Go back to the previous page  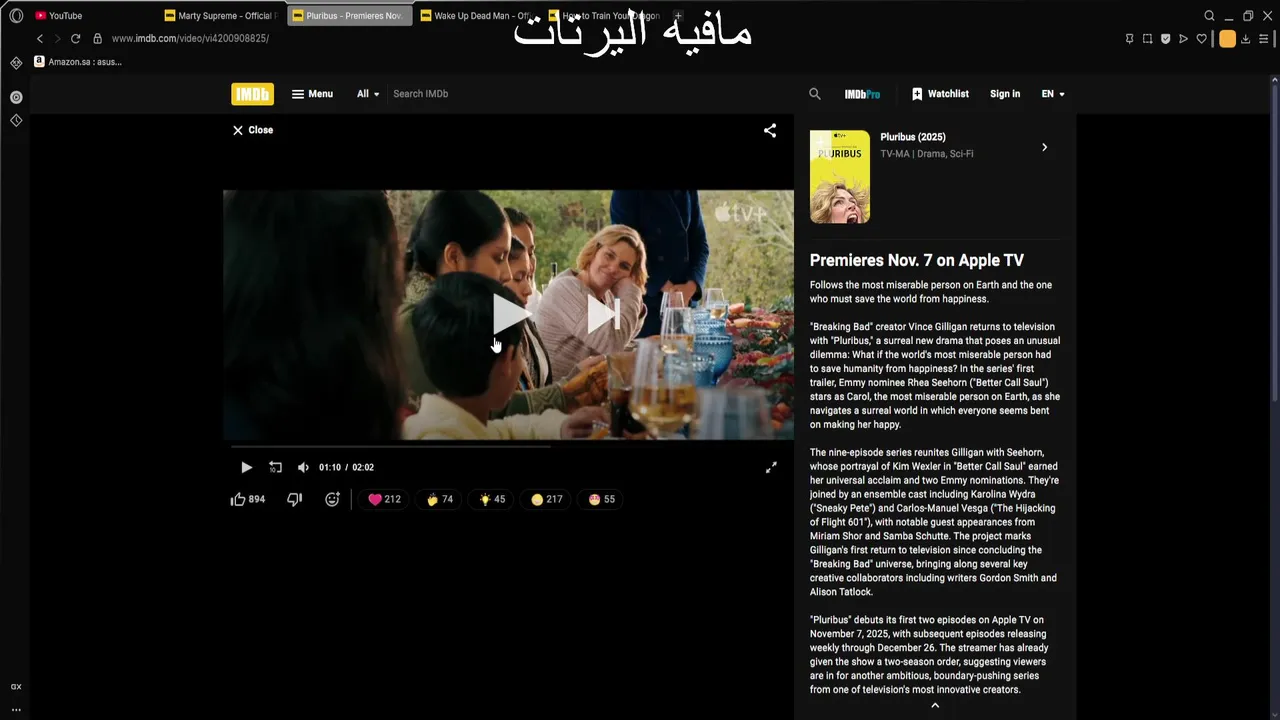click(40, 38)
